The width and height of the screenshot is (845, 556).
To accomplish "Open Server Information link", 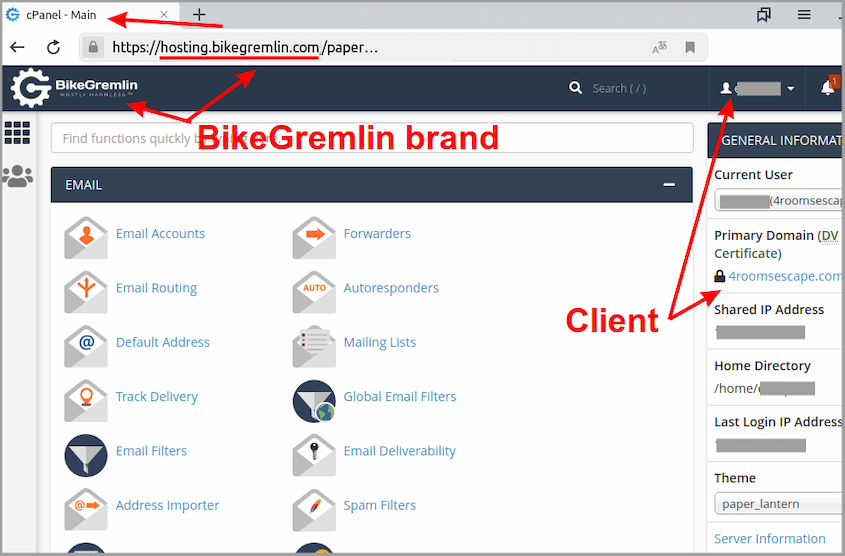I will (770, 539).
